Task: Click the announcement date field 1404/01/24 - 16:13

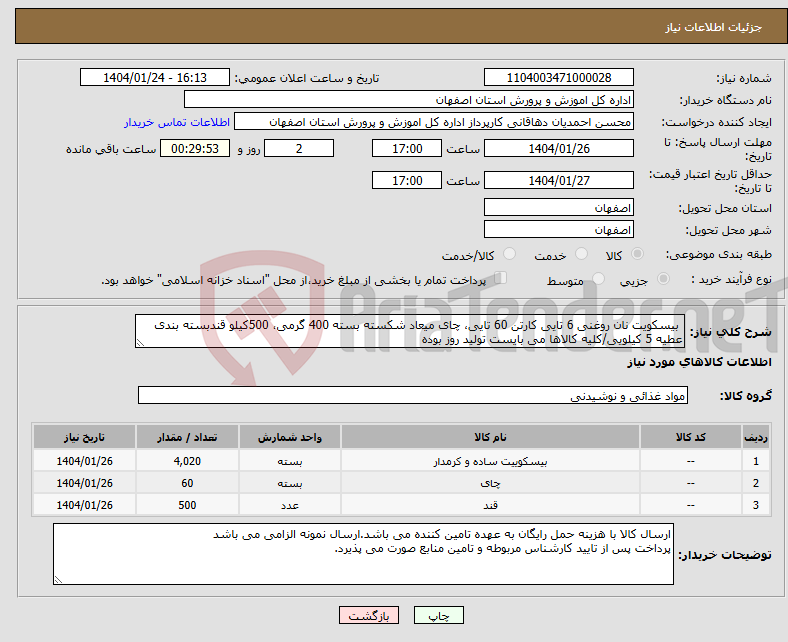Action: (155, 77)
